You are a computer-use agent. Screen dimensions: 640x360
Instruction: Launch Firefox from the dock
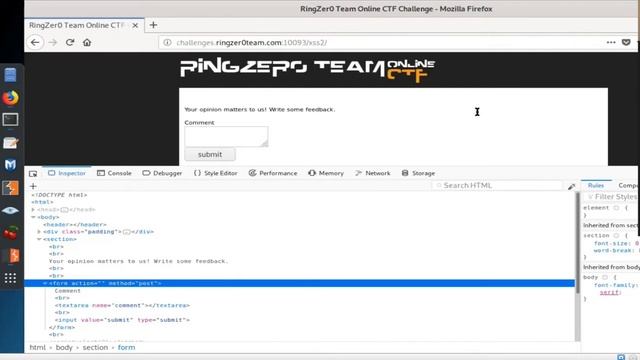tap(10, 98)
